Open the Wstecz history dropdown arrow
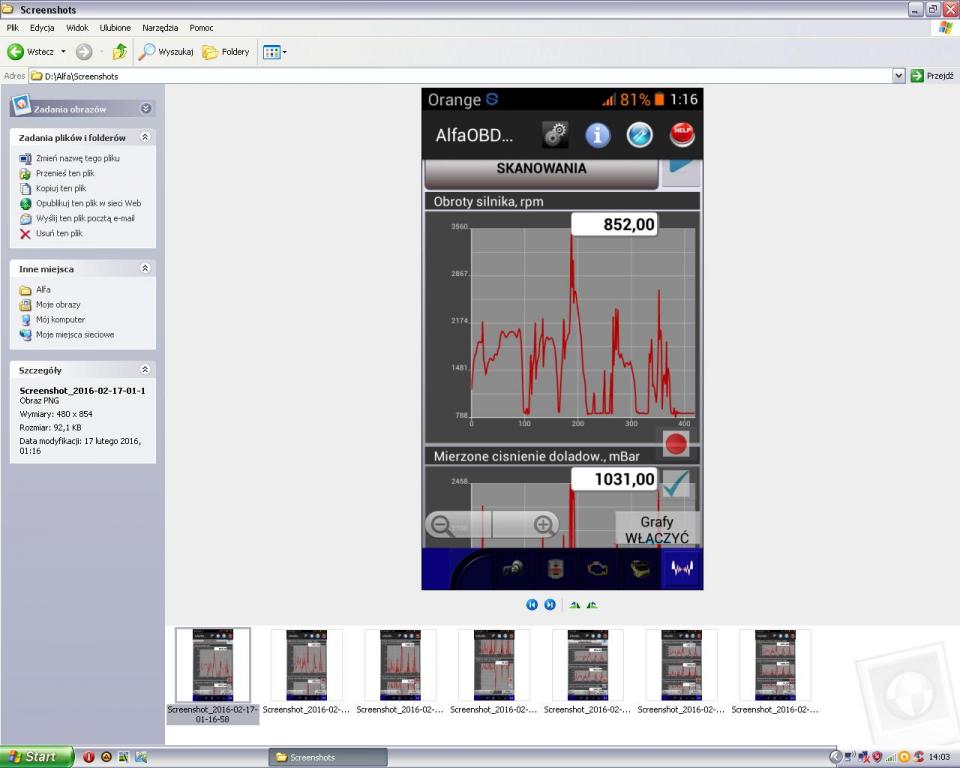This screenshot has height=768, width=960. pyautogui.click(x=63, y=52)
